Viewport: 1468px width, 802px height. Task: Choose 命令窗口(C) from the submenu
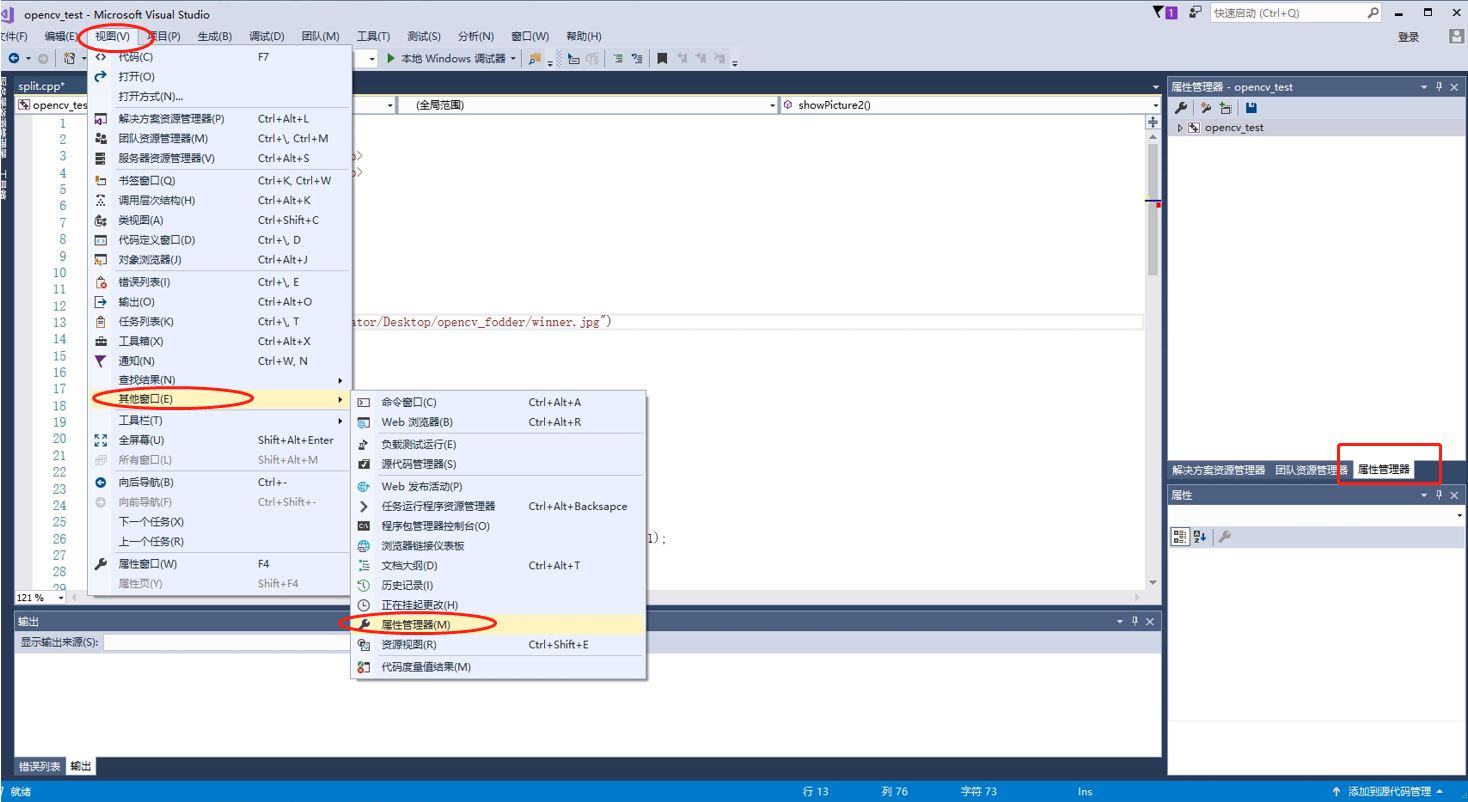pos(497,402)
